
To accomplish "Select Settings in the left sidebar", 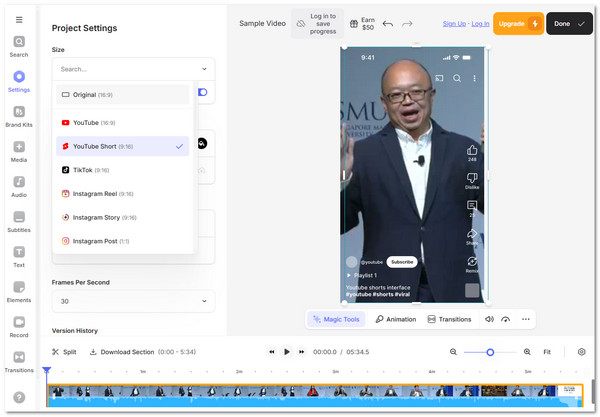I will click(19, 81).
